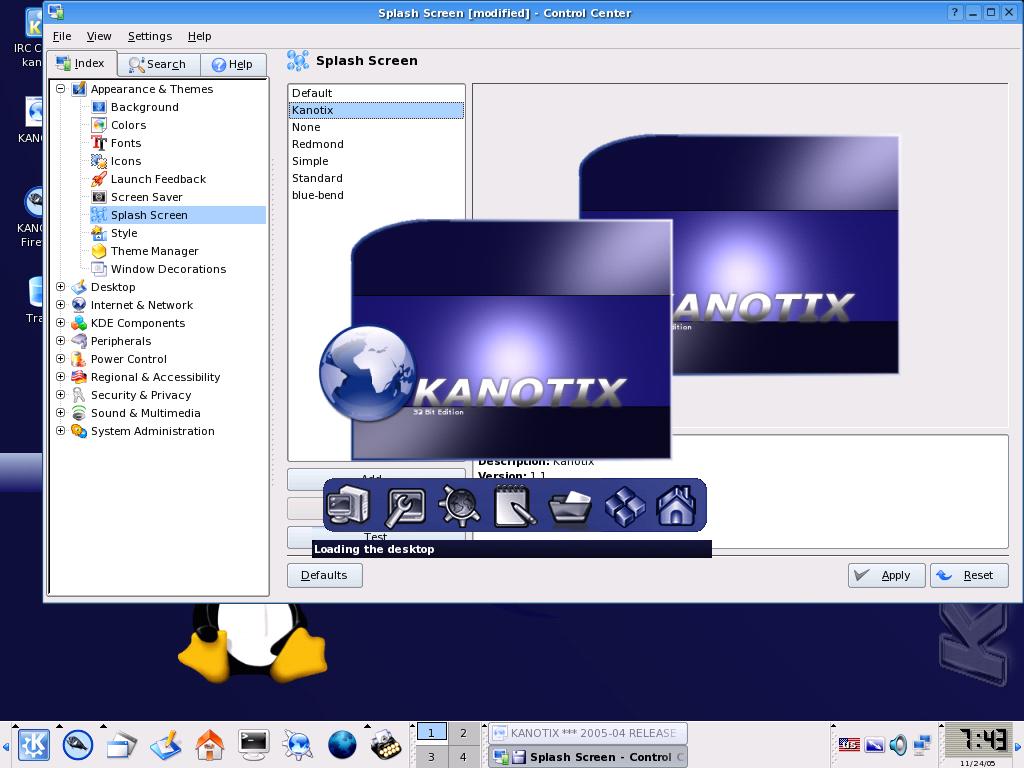Select the Kanotix splash theme
Viewport: 1024px width, 768px height.
[376, 110]
